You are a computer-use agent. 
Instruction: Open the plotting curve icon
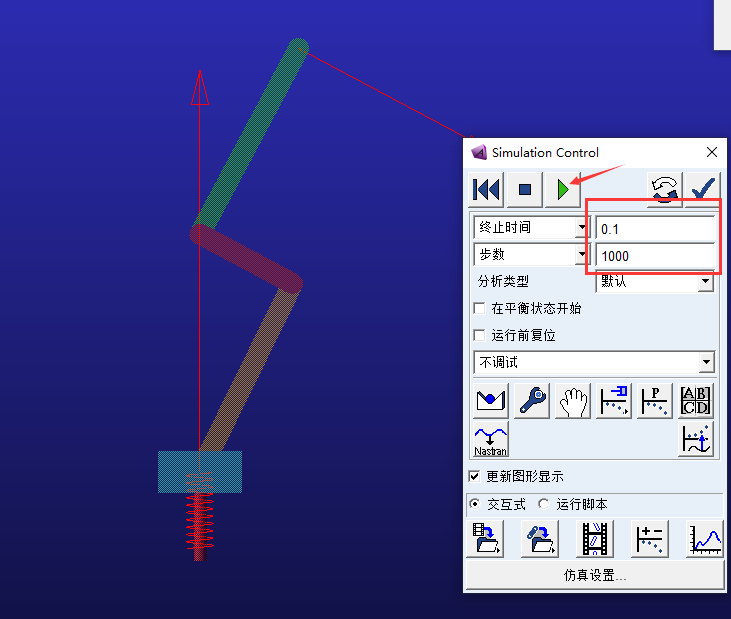coord(705,540)
